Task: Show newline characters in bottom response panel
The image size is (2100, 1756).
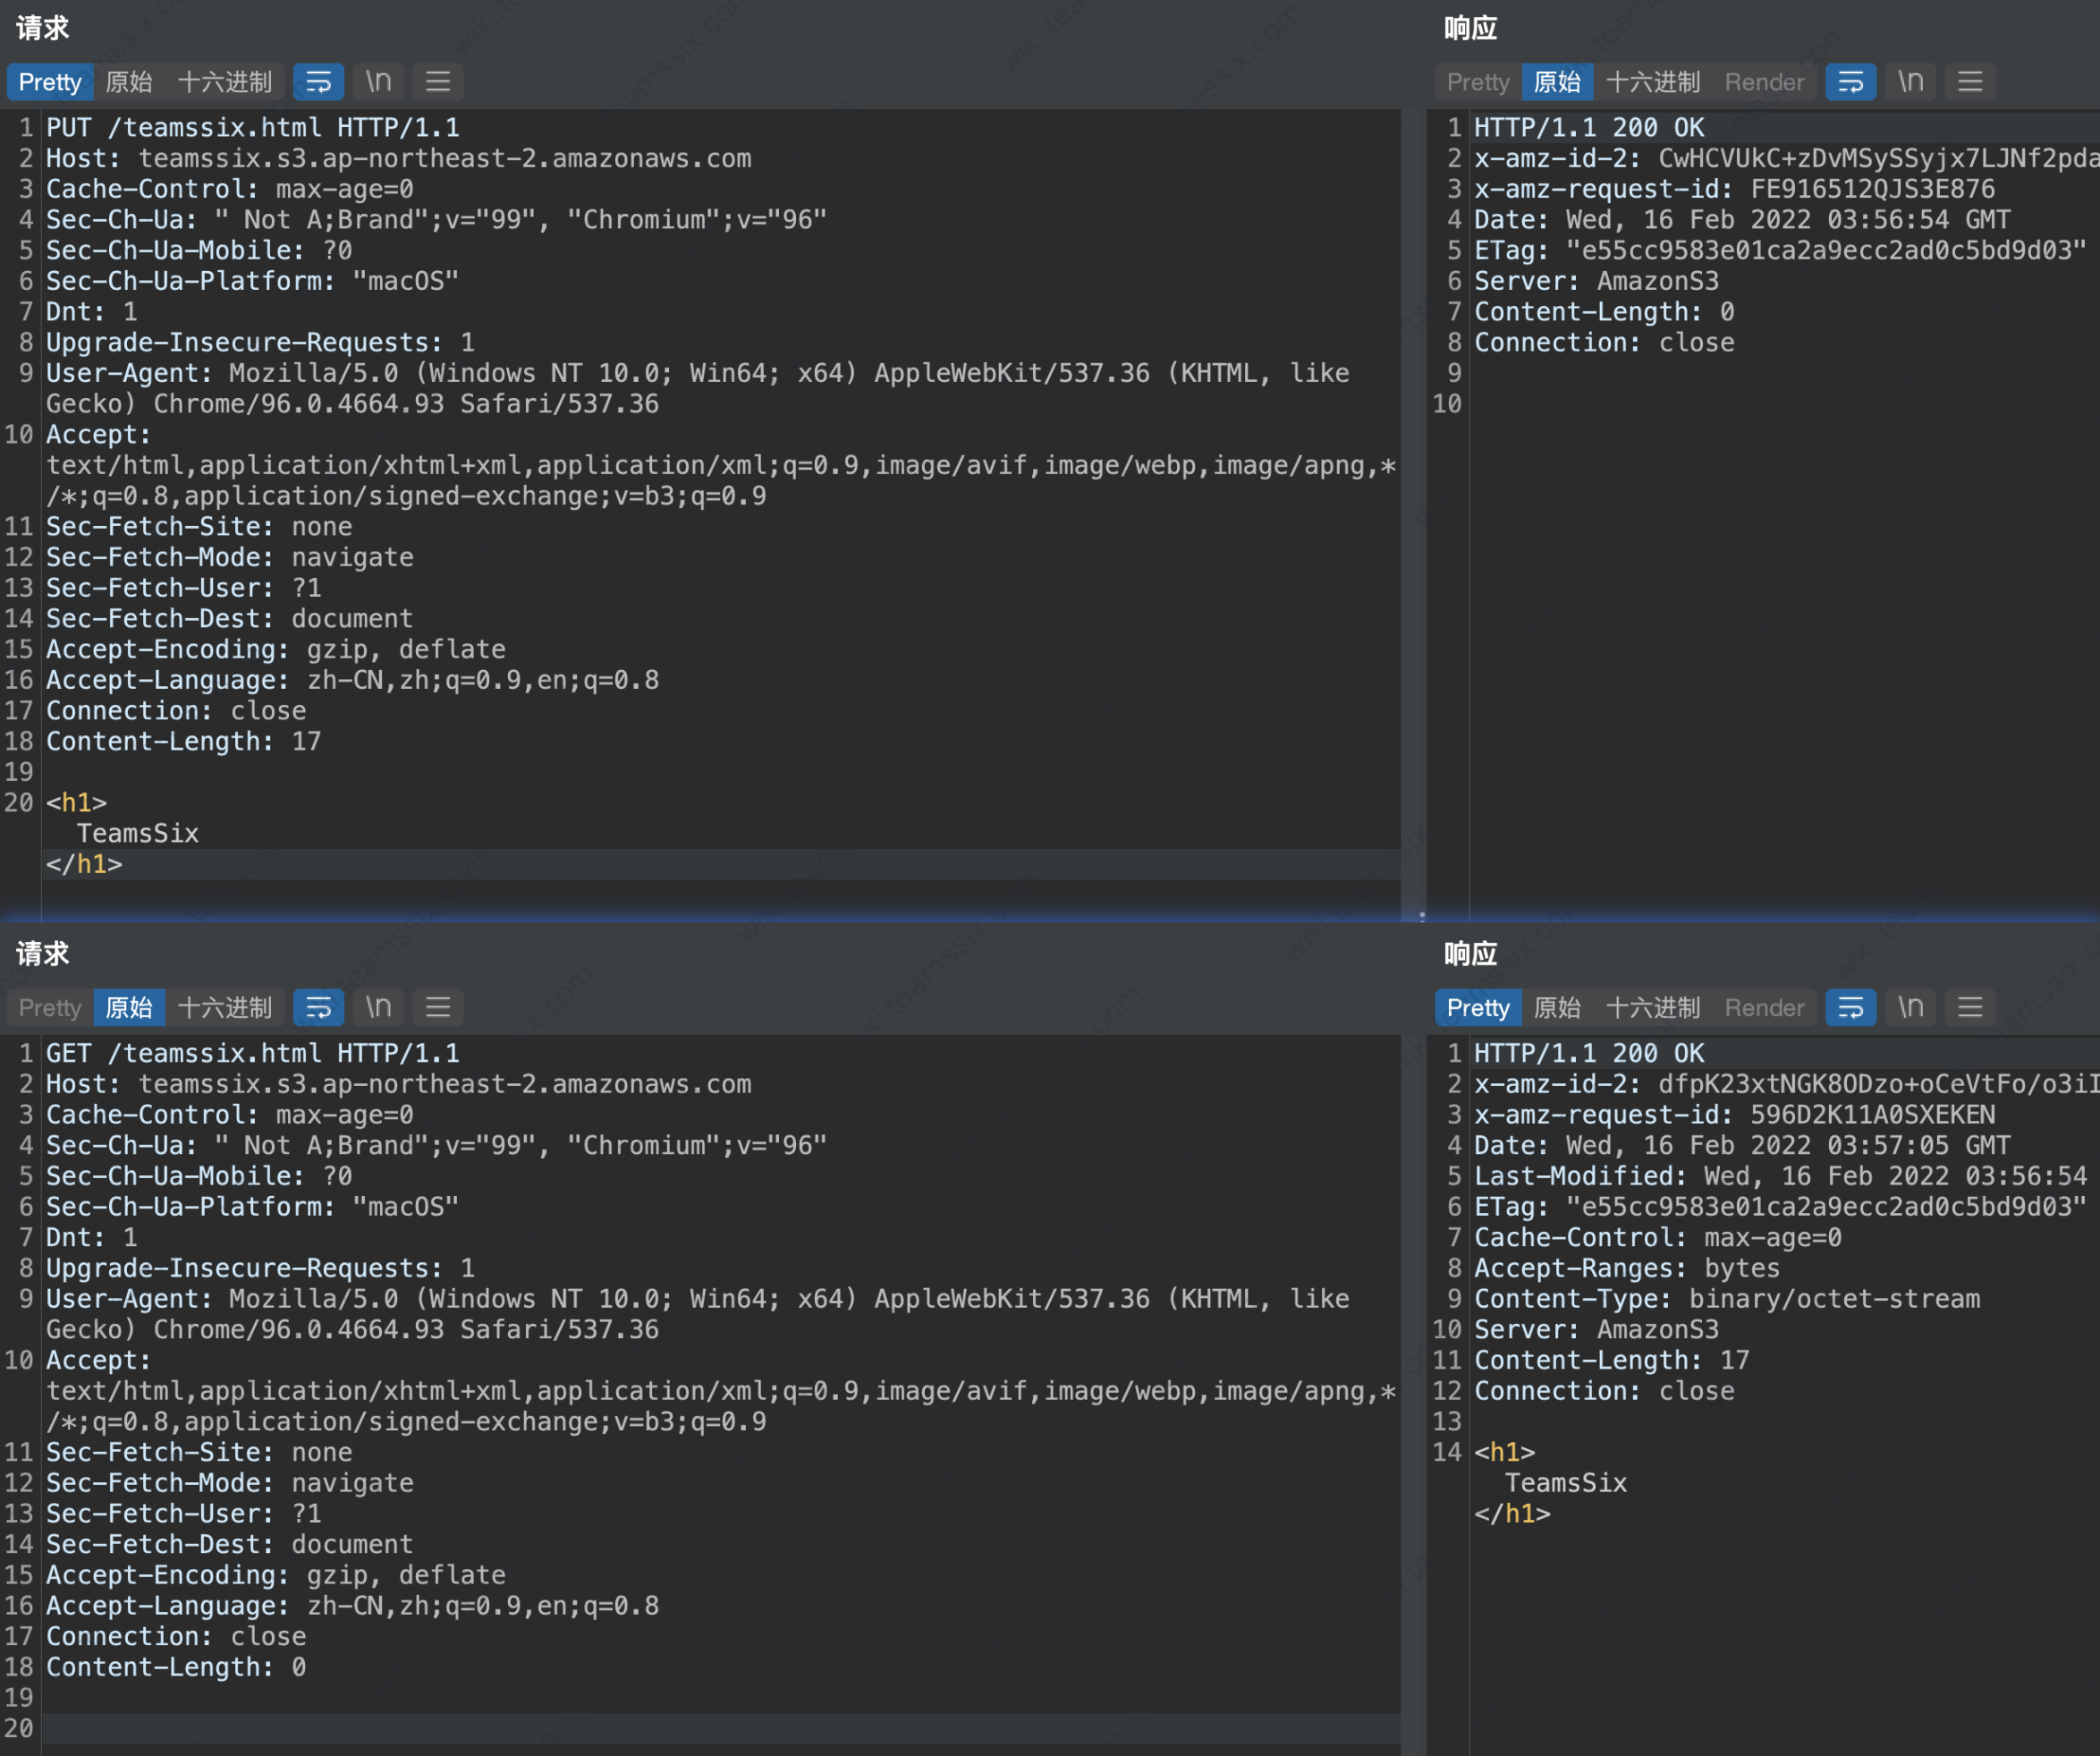Action: point(1910,1008)
